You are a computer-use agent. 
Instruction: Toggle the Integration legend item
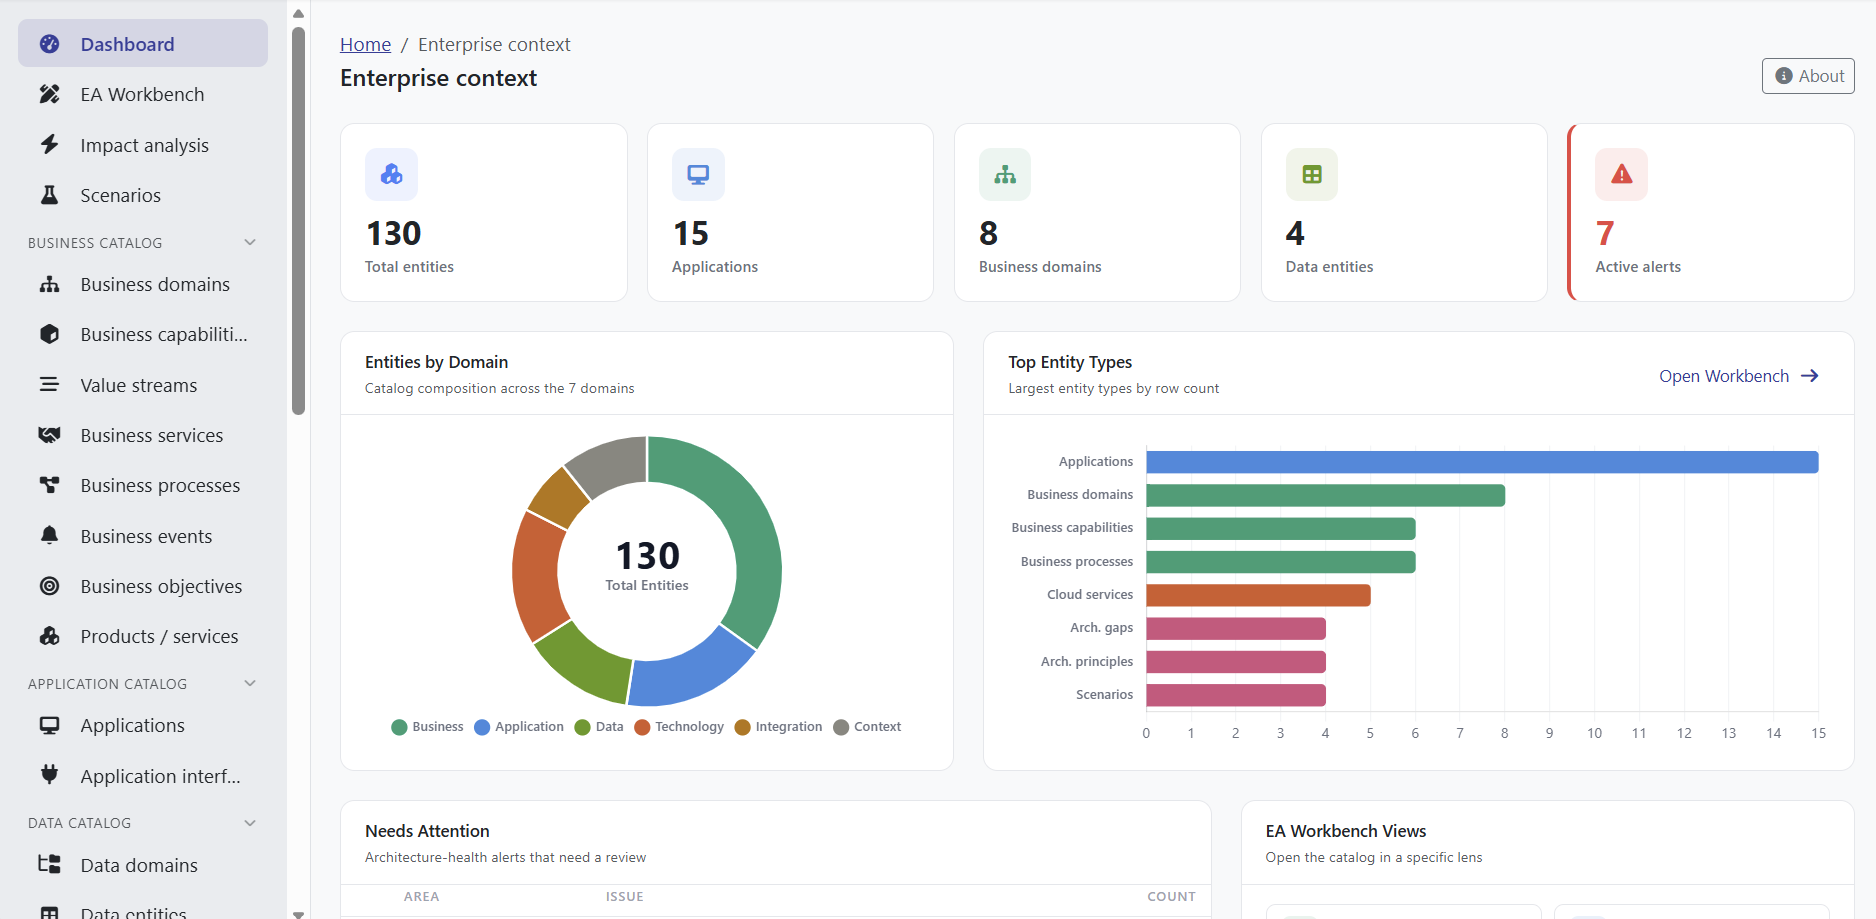[x=778, y=727]
